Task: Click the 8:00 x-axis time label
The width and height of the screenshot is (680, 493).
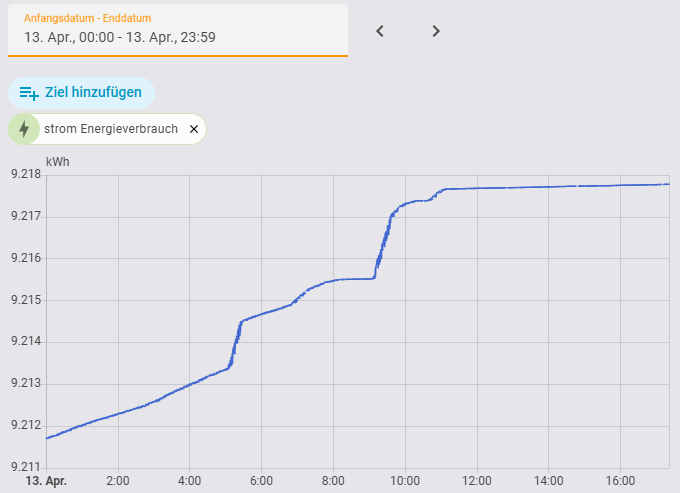Action: pyautogui.click(x=333, y=479)
